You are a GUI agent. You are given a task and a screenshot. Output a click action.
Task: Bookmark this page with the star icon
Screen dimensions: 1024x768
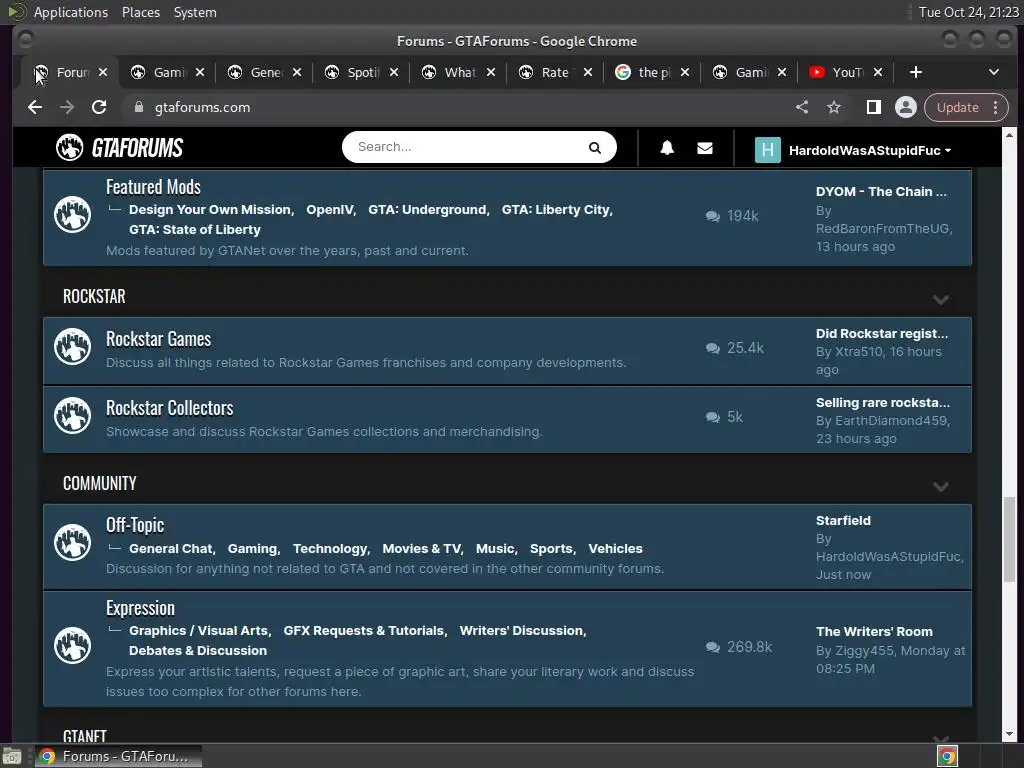pyautogui.click(x=834, y=107)
